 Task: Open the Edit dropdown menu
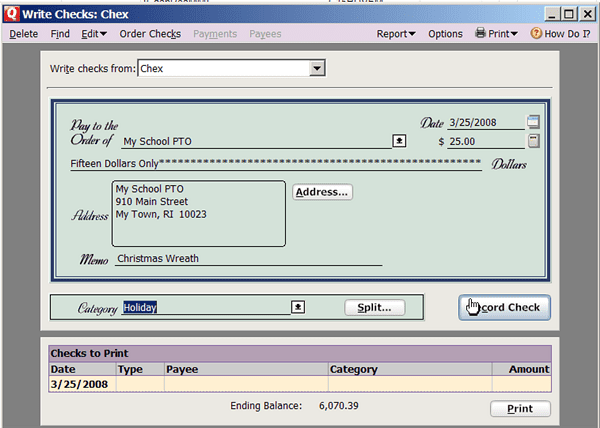coord(94,34)
